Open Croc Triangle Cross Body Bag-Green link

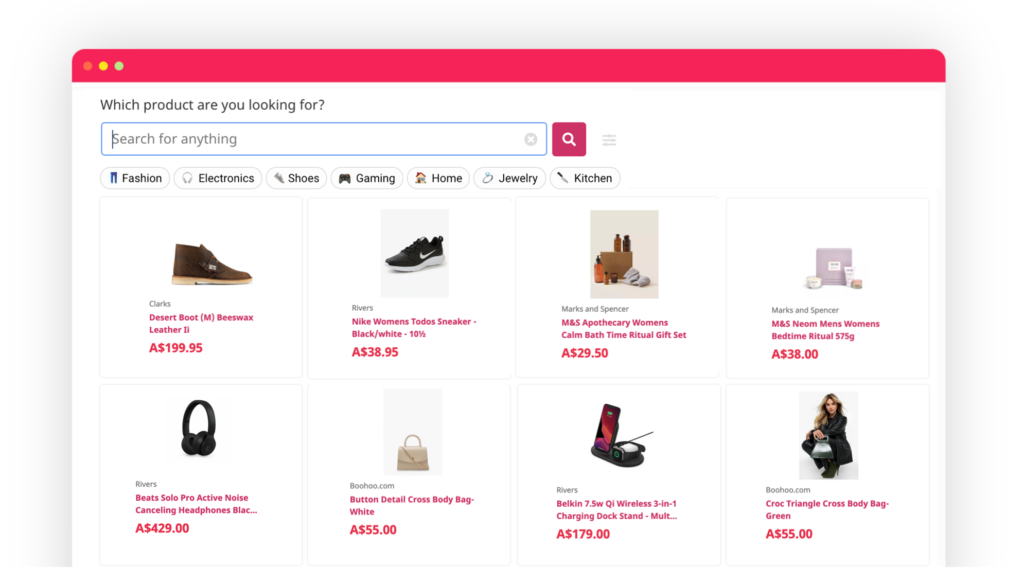827,509
